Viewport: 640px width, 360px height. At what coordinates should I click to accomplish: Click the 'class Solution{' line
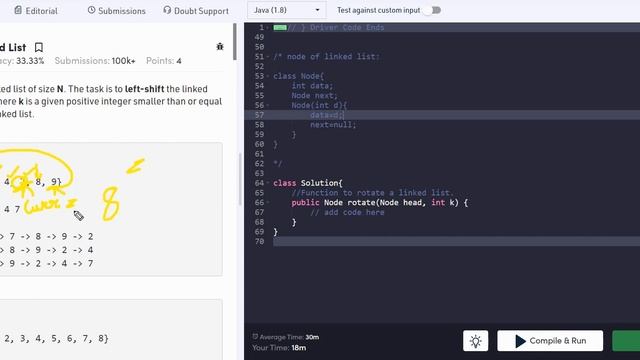tap(308, 183)
